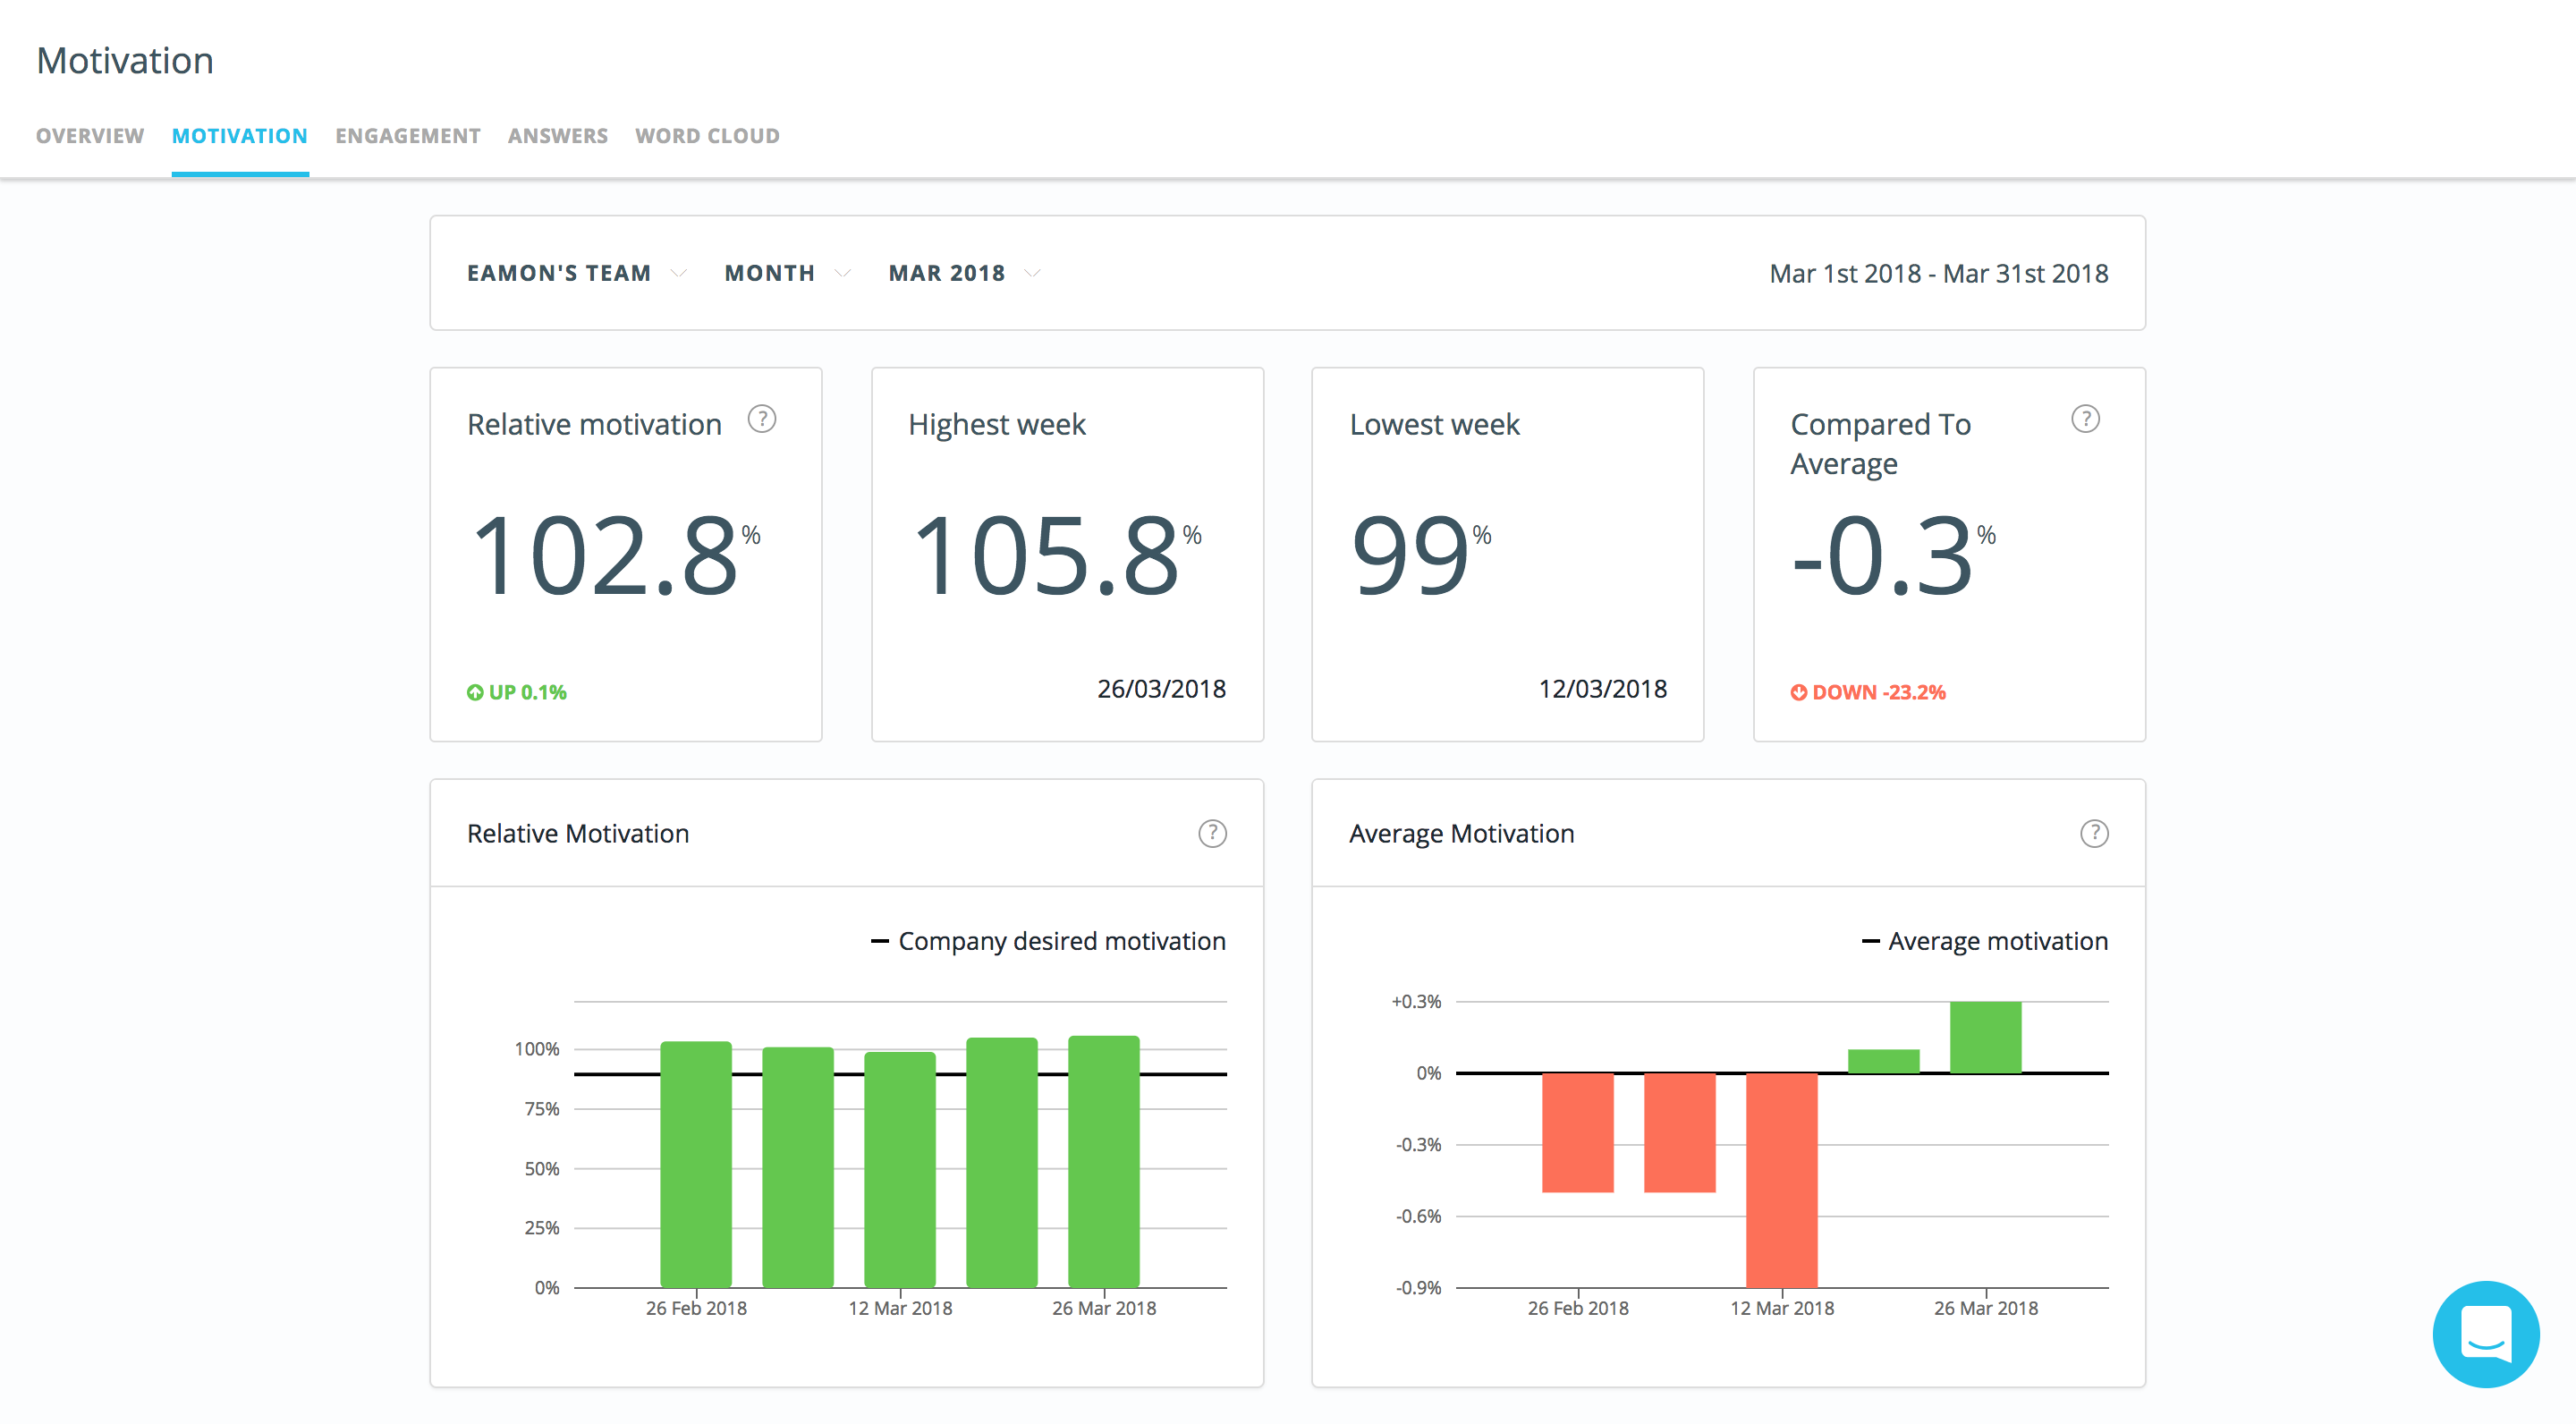The width and height of the screenshot is (2576, 1424).
Task: Click help icon beside Relative motivation card
Action: [762, 419]
